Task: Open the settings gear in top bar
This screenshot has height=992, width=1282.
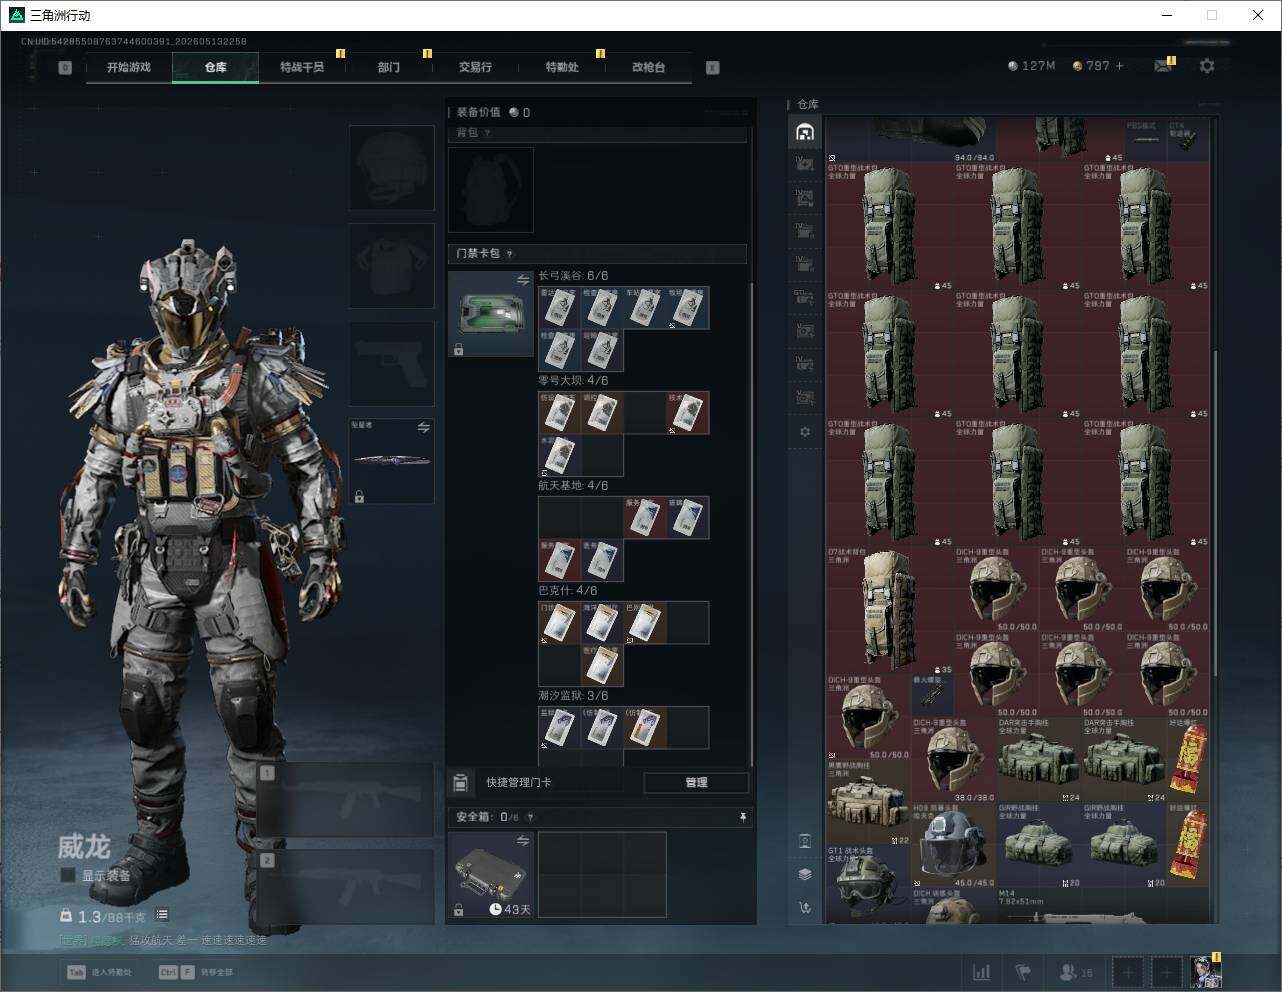Action: click(x=1207, y=66)
